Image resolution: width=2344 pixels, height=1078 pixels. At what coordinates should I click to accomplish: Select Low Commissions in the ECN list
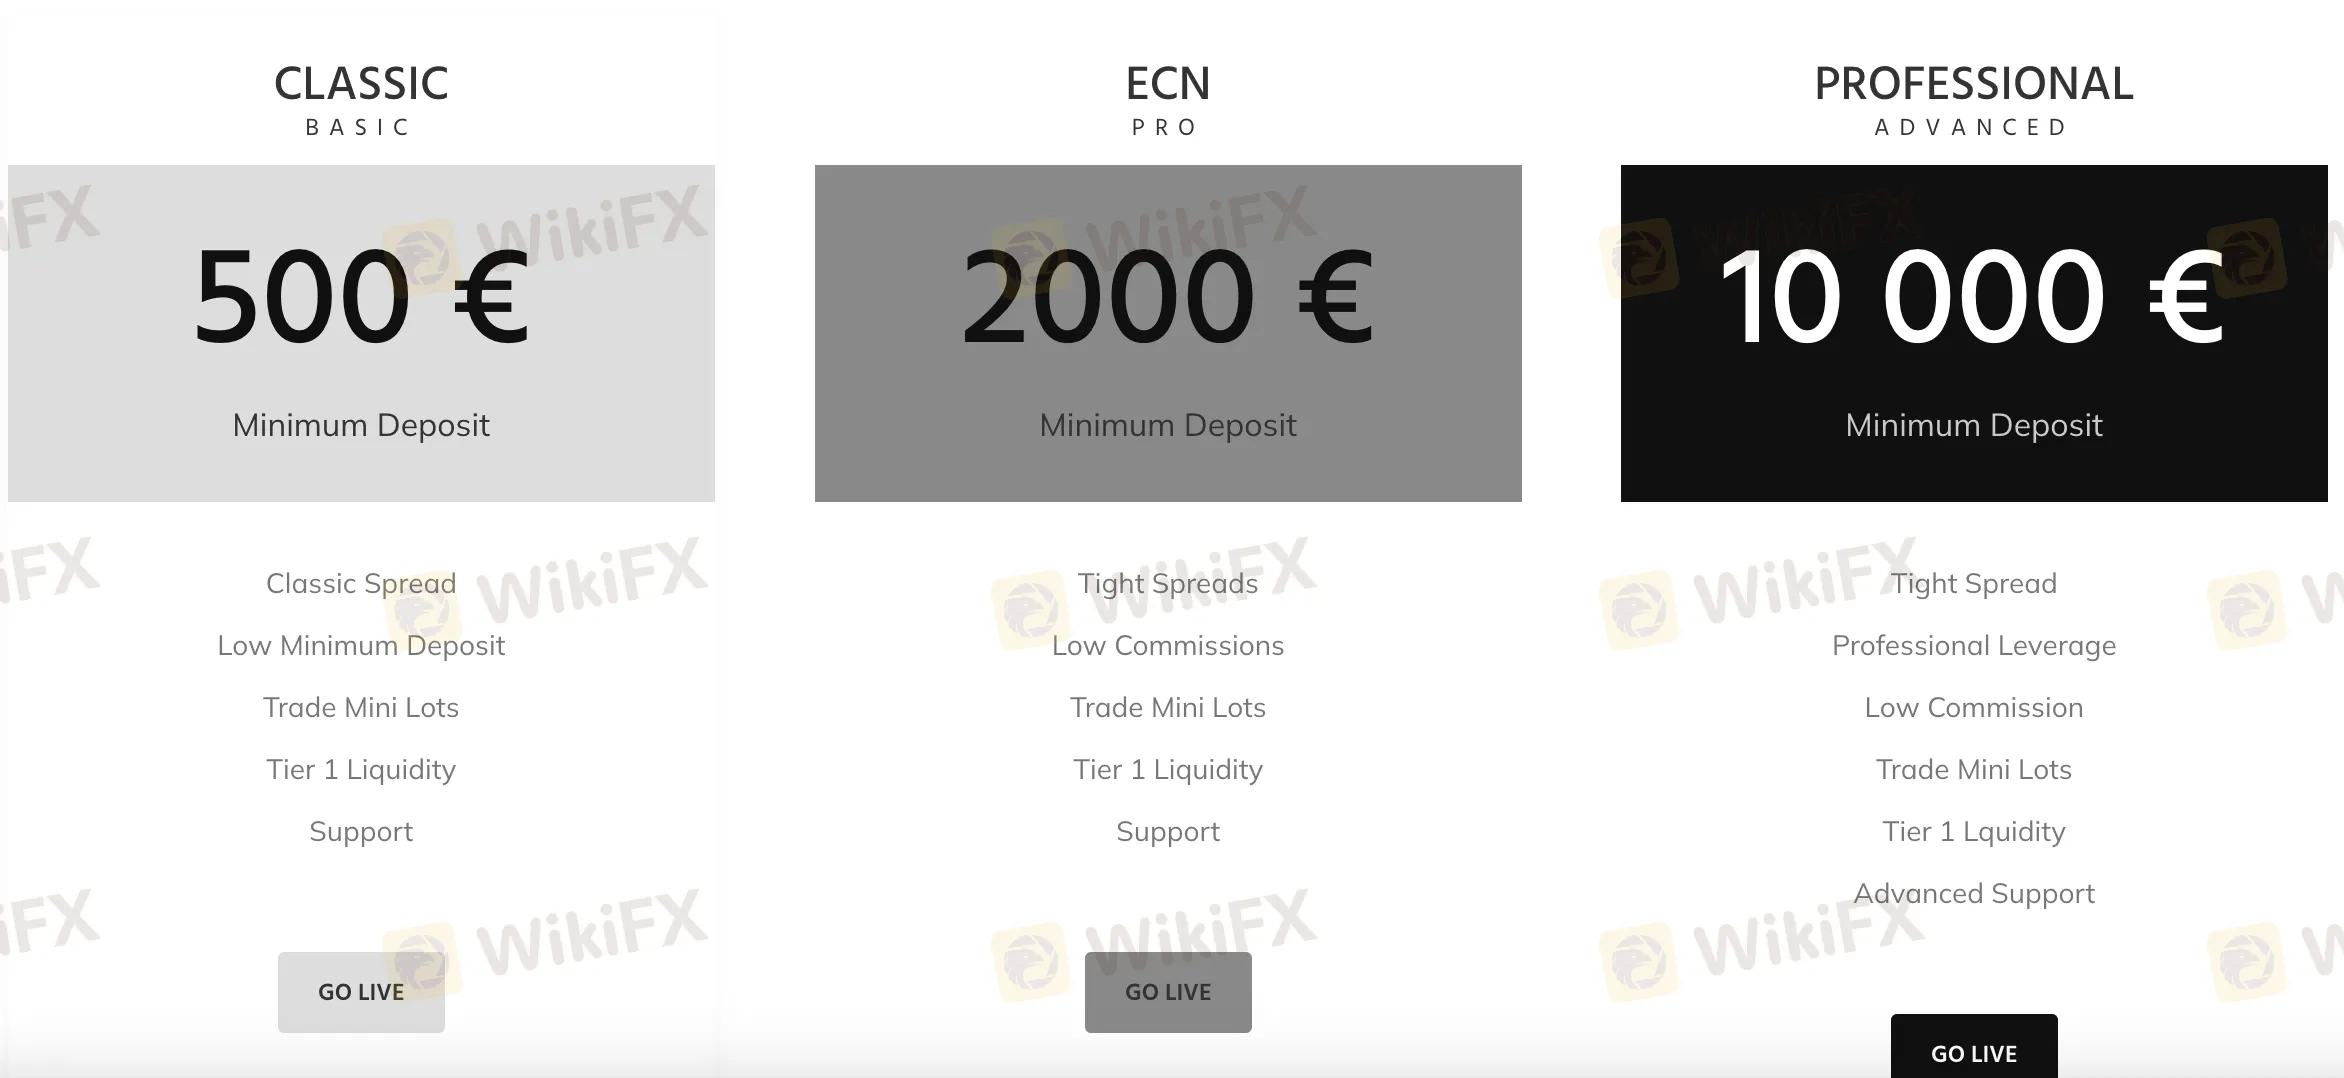click(x=1167, y=645)
